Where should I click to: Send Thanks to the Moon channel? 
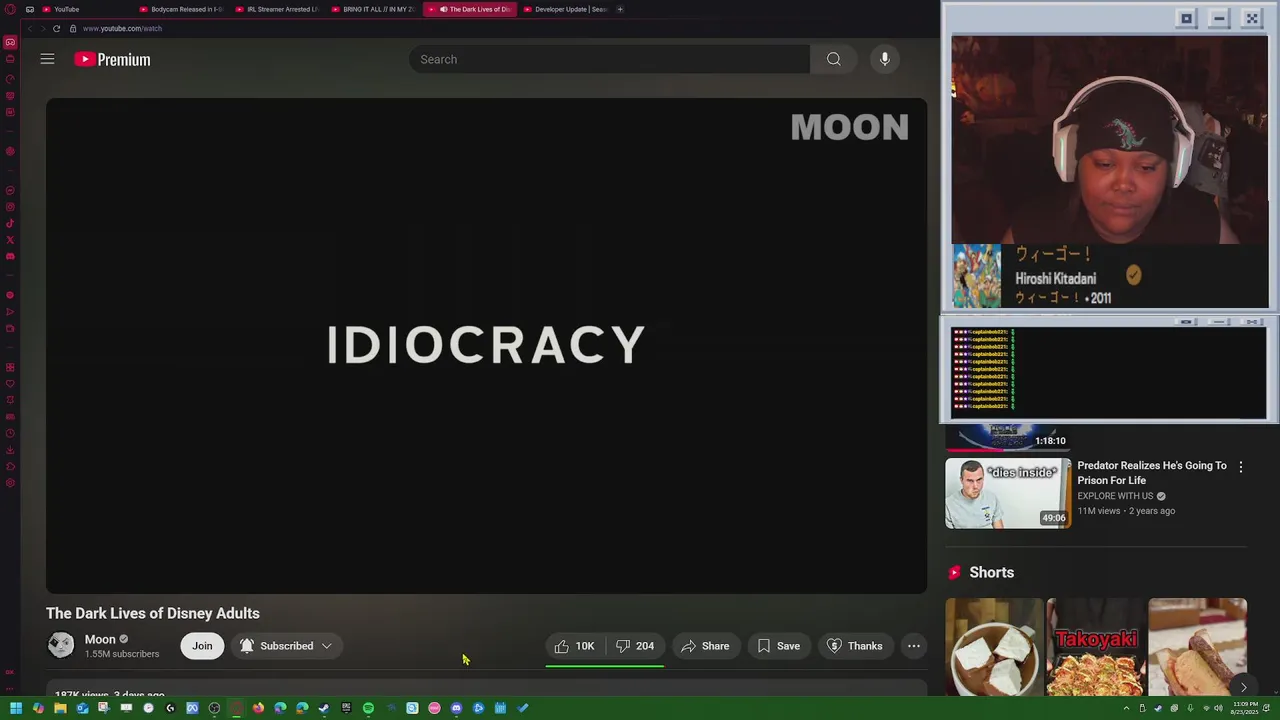click(855, 646)
